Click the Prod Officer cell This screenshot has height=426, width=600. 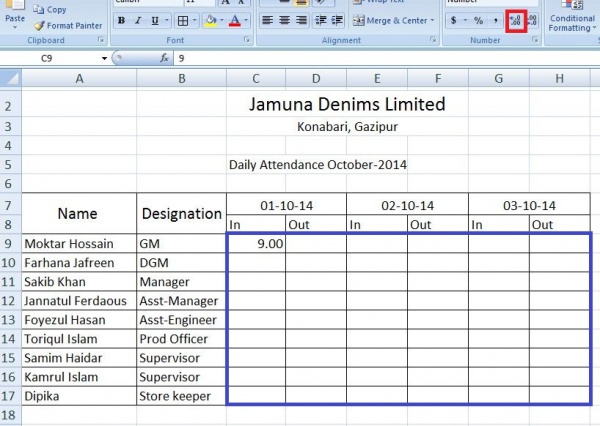(x=182, y=339)
